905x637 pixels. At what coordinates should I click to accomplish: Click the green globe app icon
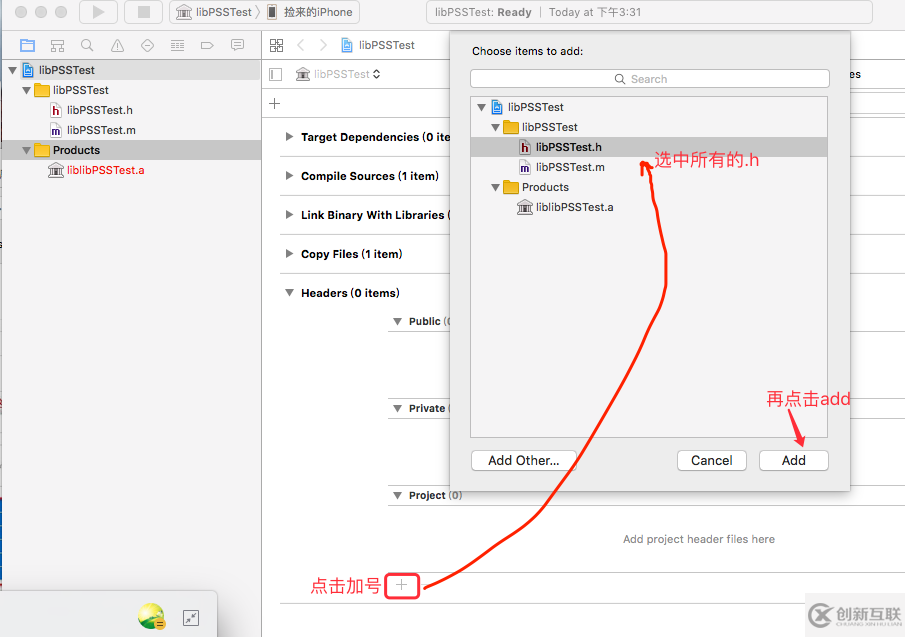(152, 616)
